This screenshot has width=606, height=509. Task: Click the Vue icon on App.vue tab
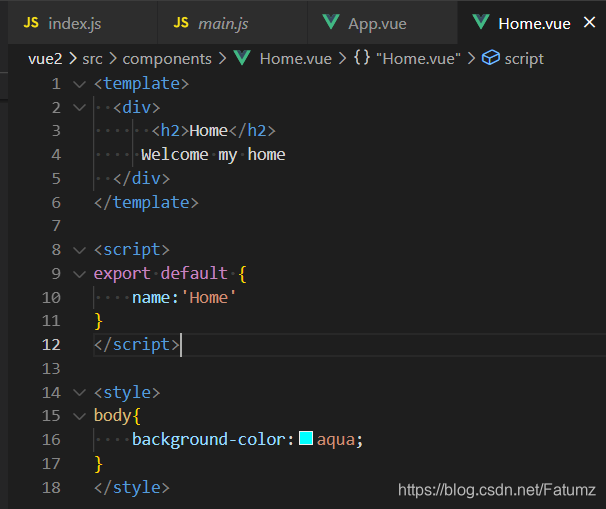[331, 22]
